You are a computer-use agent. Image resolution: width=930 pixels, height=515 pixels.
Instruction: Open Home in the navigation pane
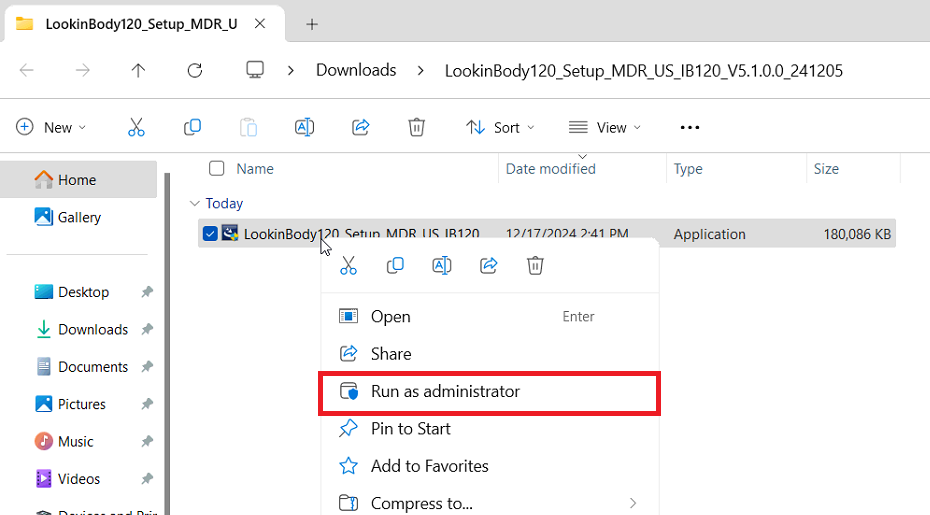(x=78, y=180)
